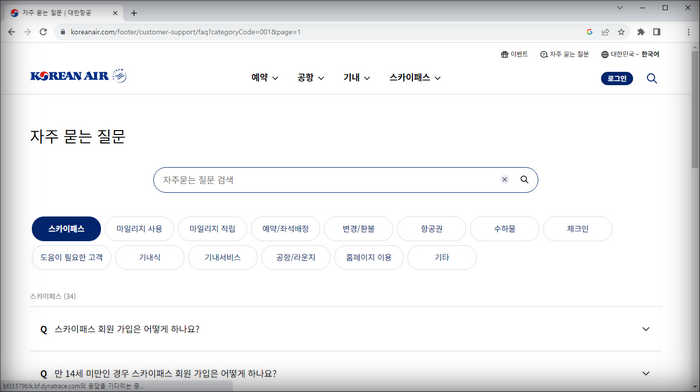Reload the Korean Air FAQ page
Viewport: 700px width, 392px height.
(43, 32)
